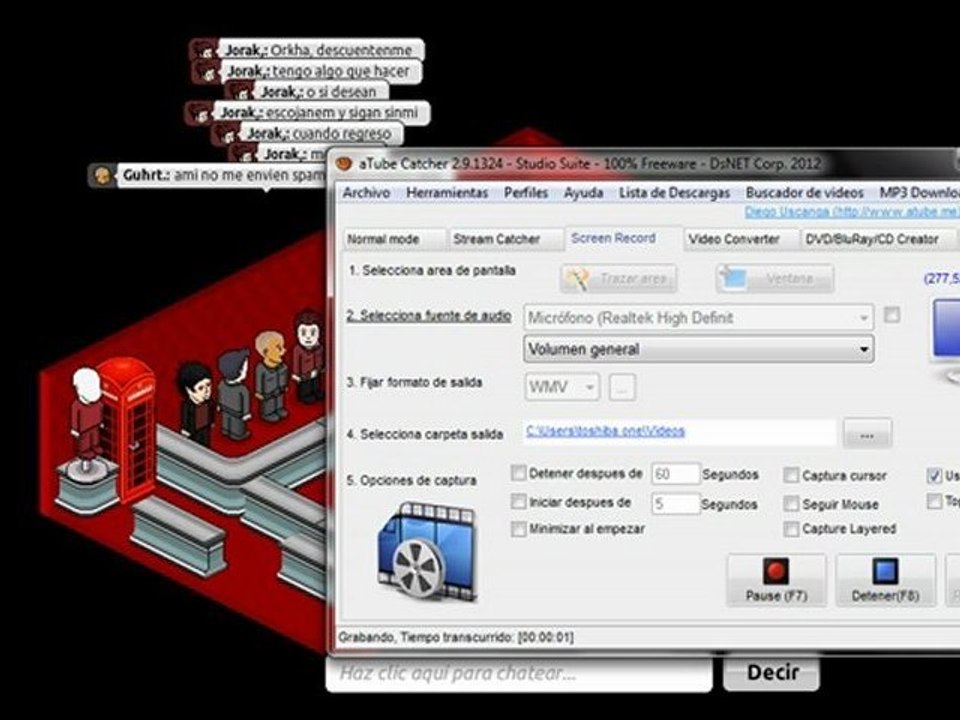Click the red telephone booth in the room
The width and height of the screenshot is (960, 720).
[x=127, y=429]
